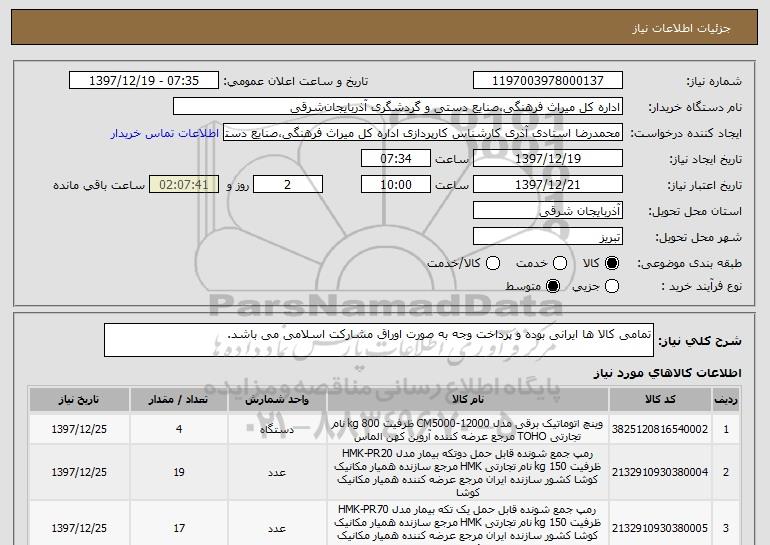
Task: Click quantity cell 19 in row 2
Action: 179,472
